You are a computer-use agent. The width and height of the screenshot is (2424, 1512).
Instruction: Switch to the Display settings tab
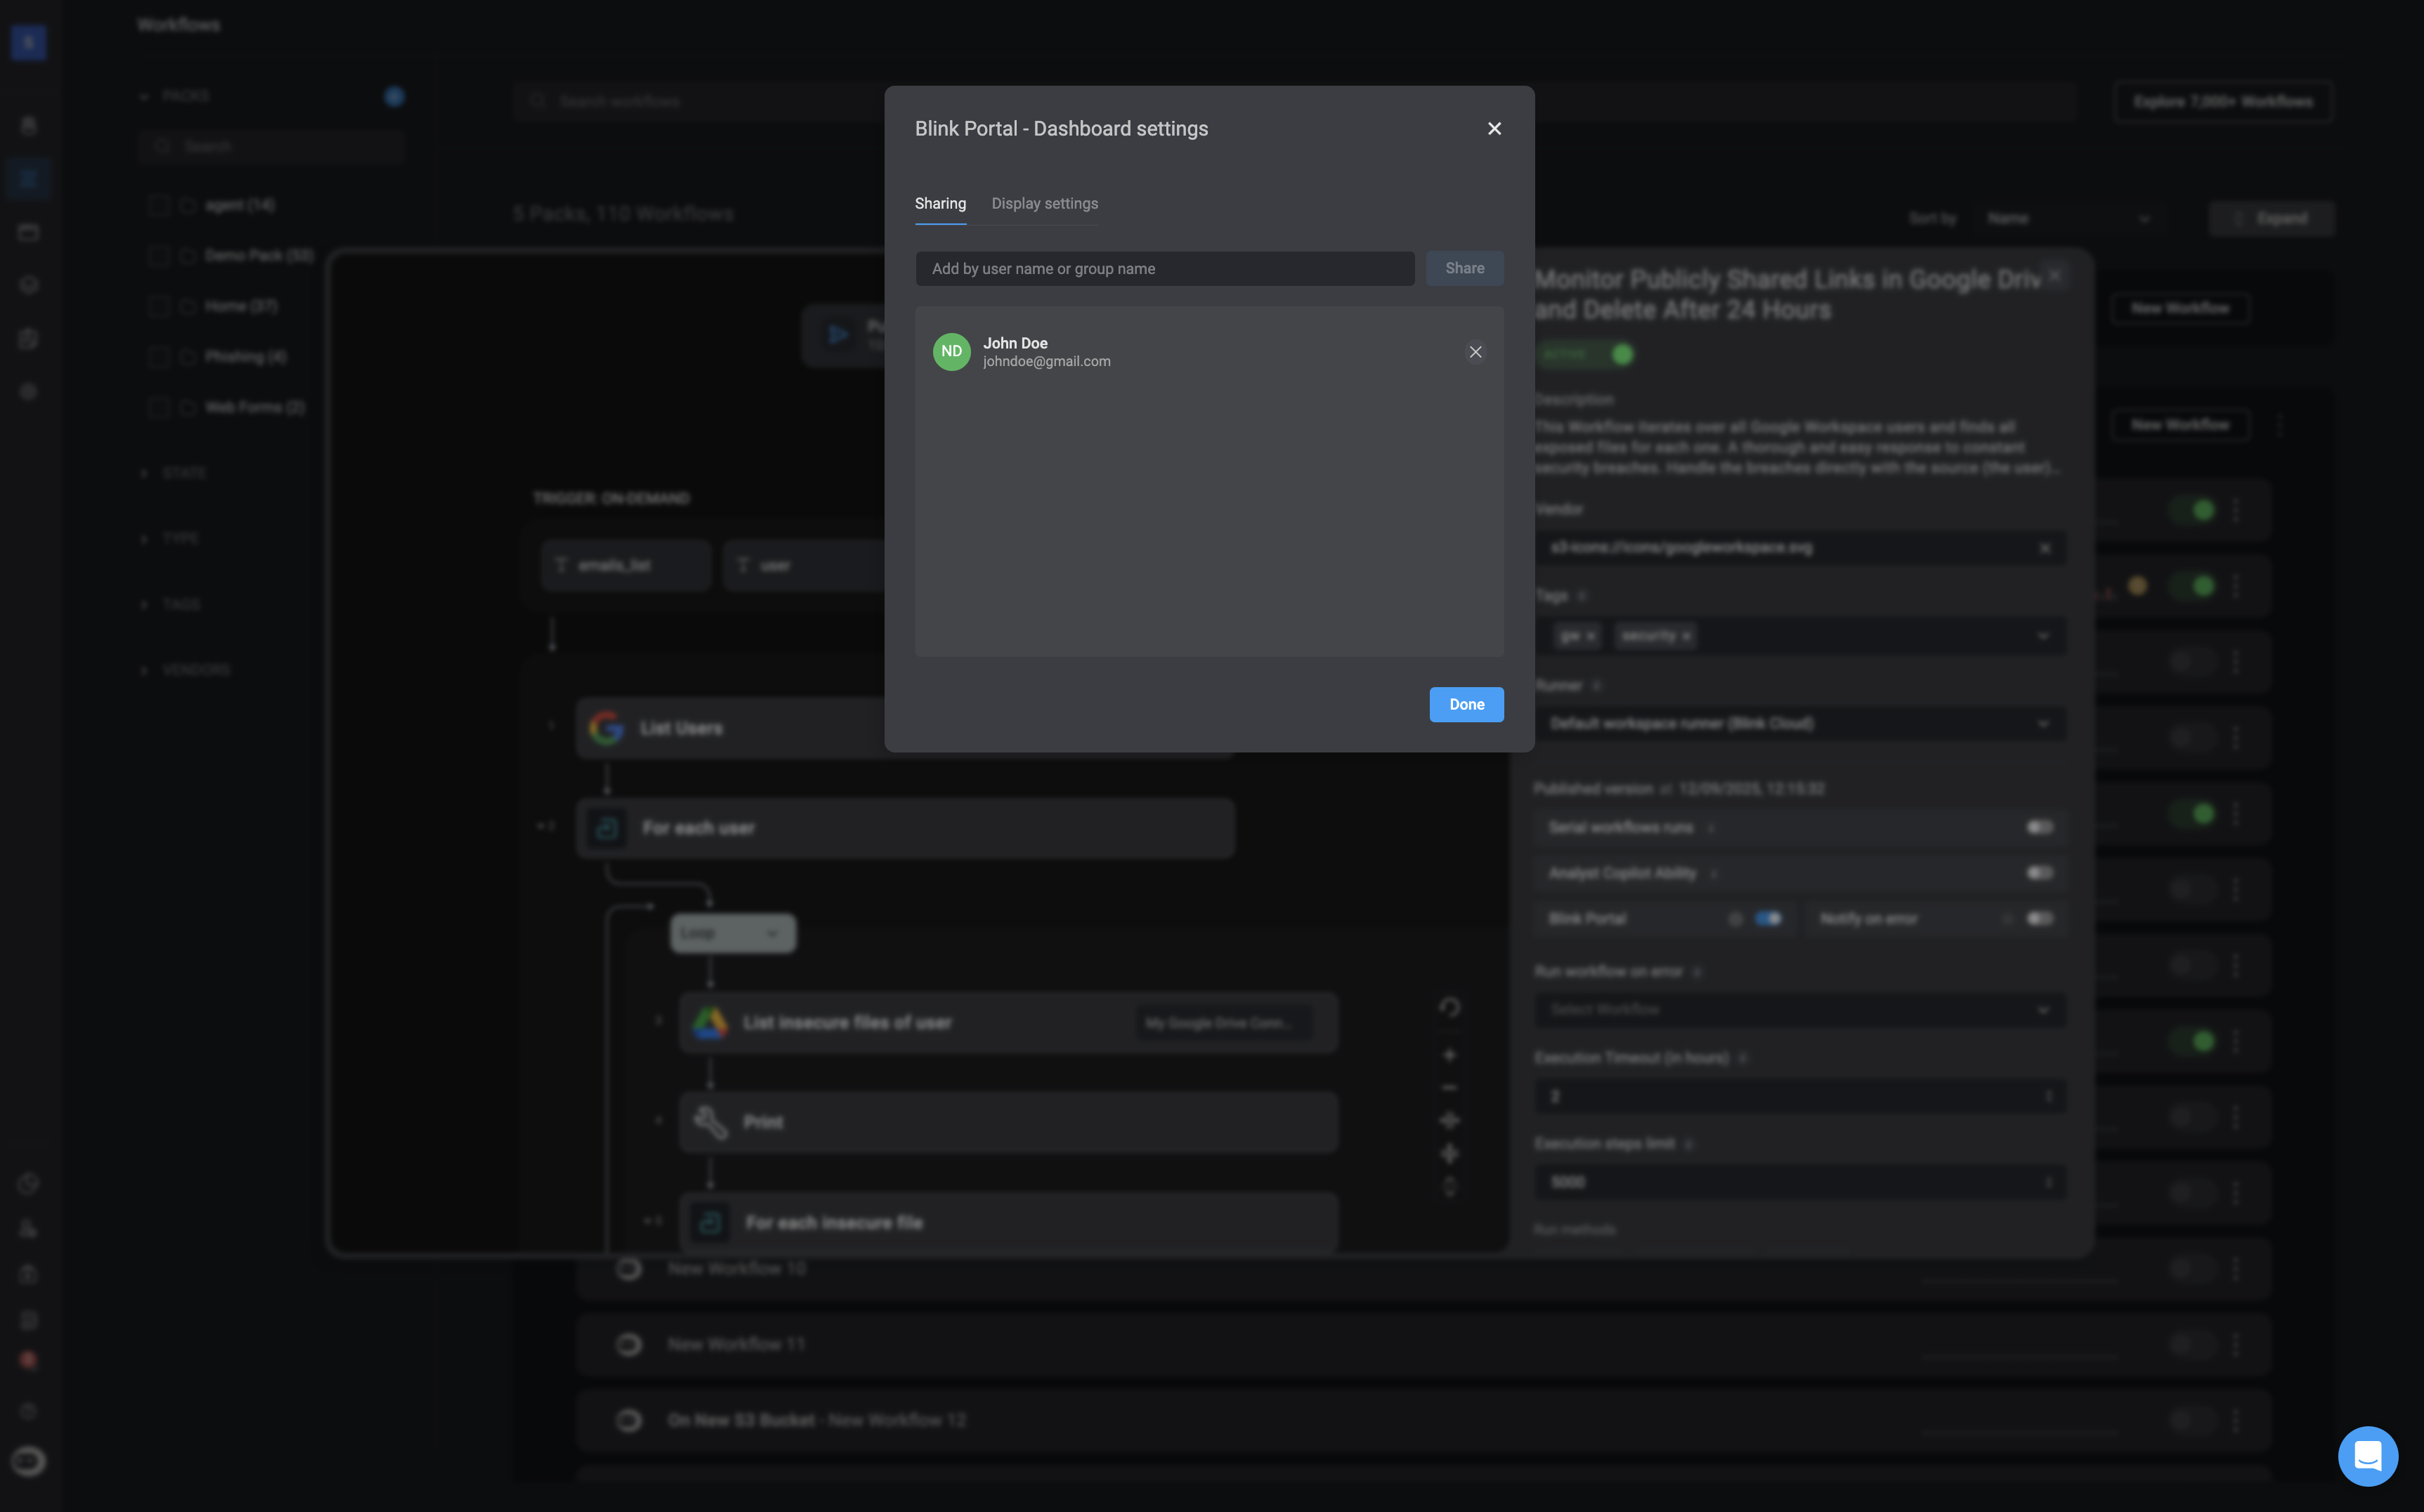click(x=1044, y=204)
